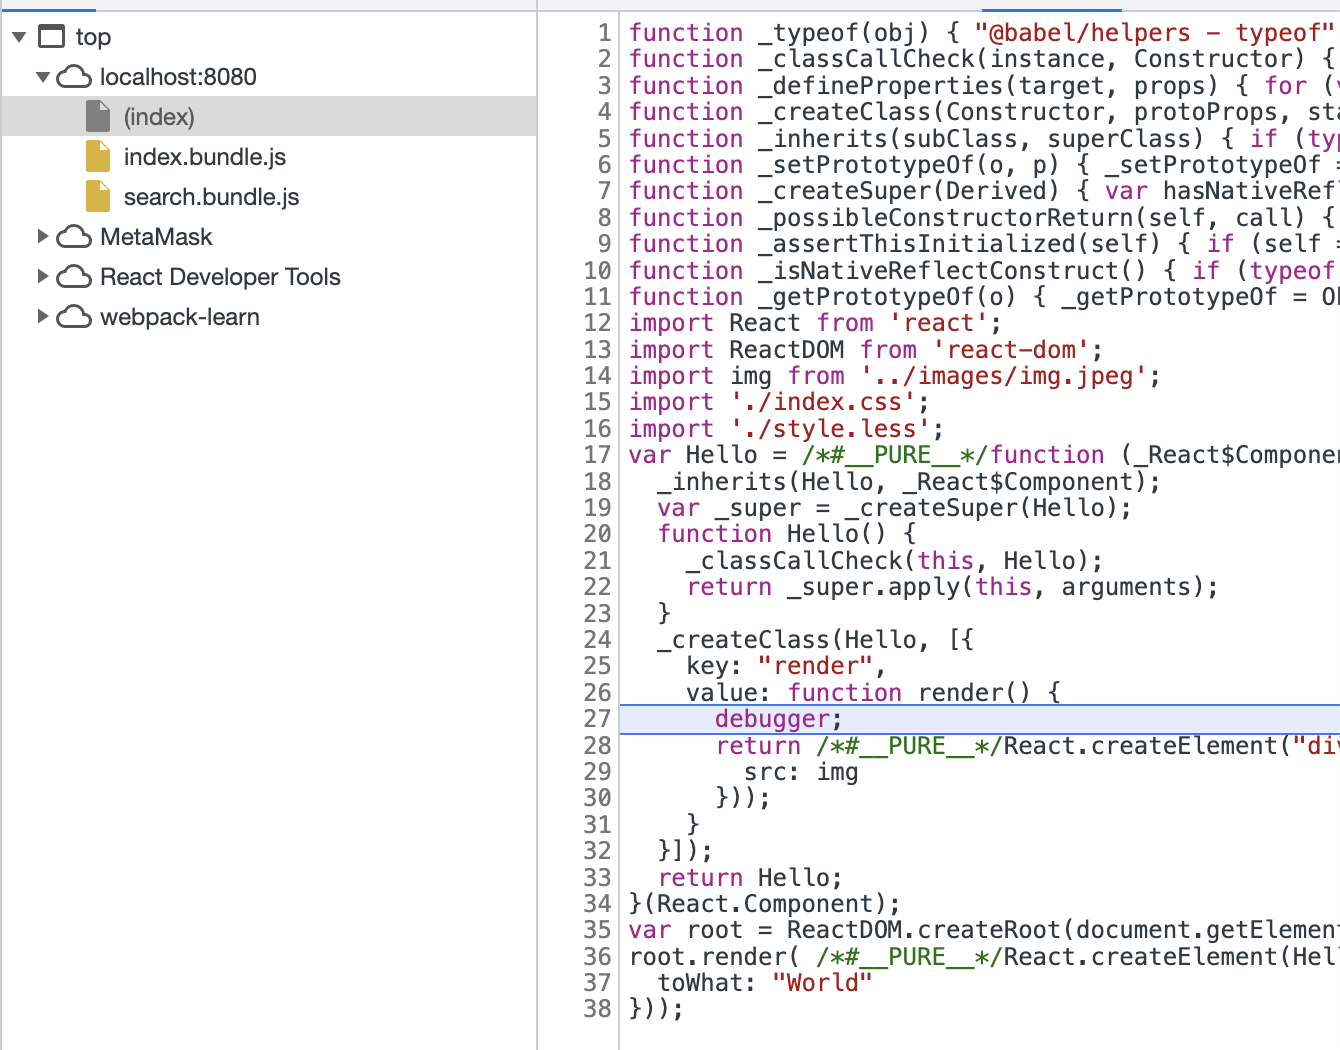Set breakpoint on line number 35
This screenshot has height=1050, width=1340.
[x=597, y=930]
